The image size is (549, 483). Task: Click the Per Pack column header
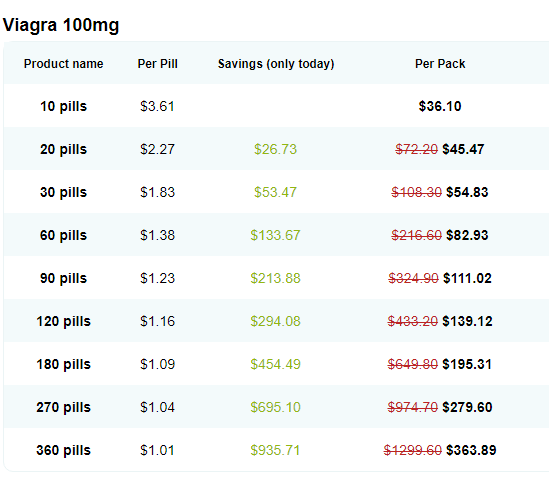coord(440,64)
